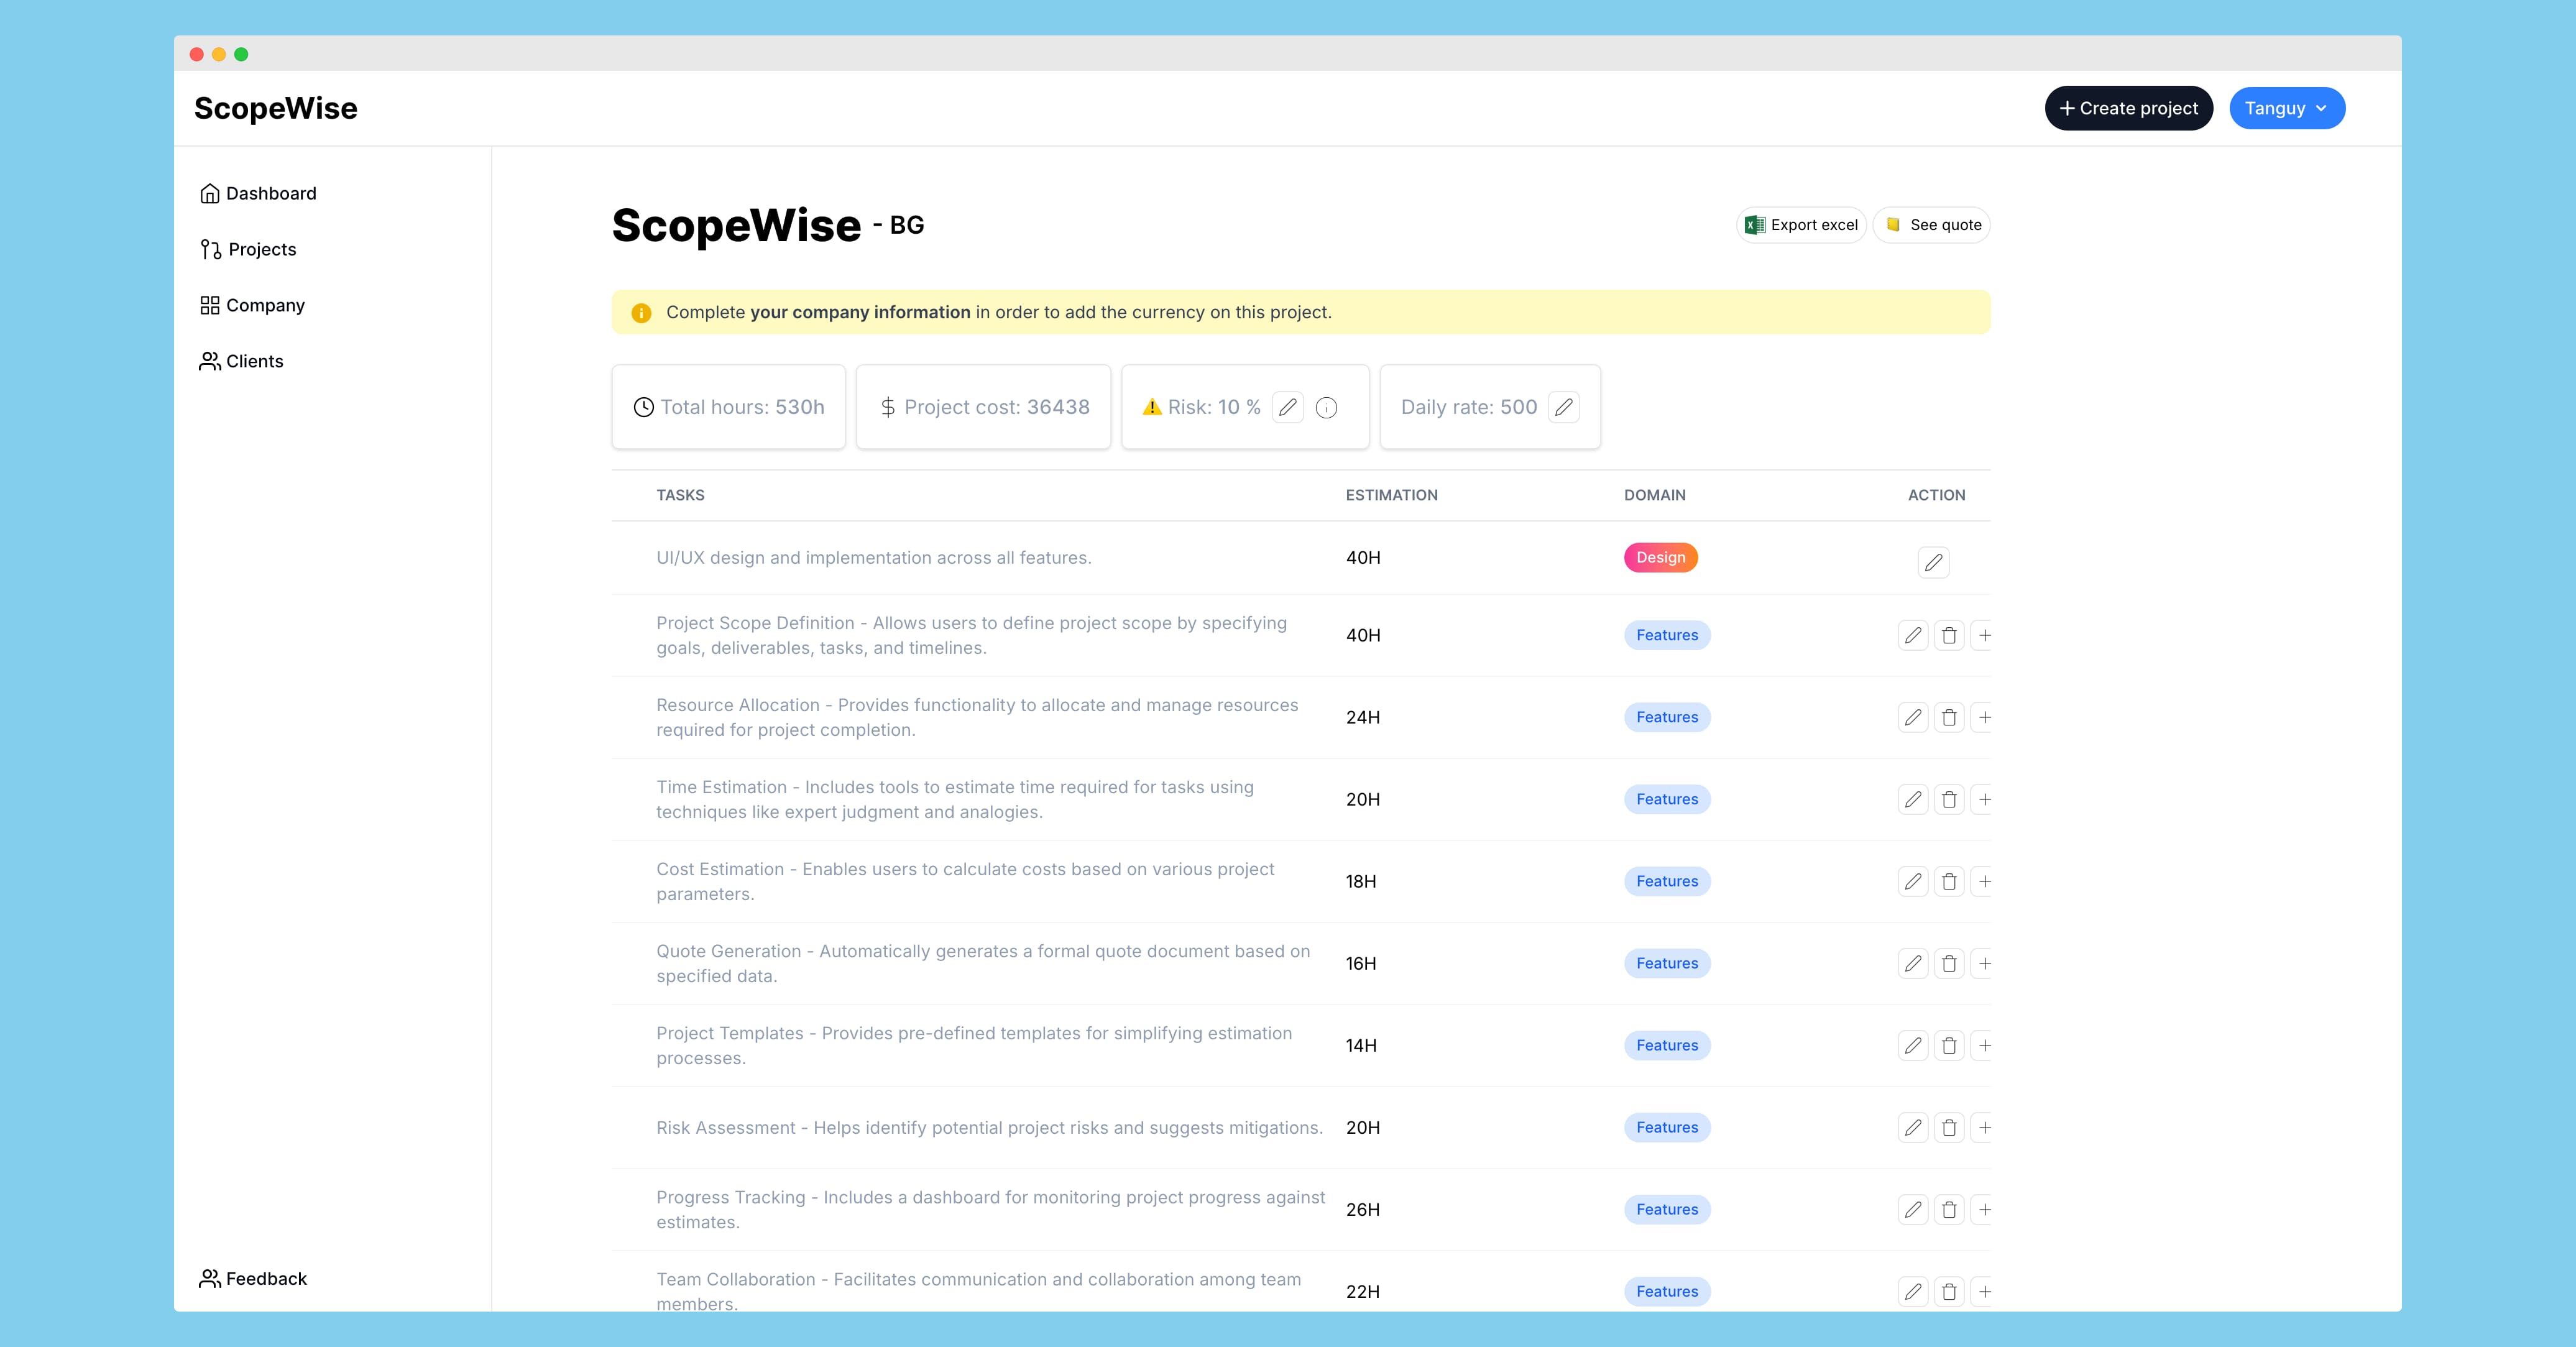Screen dimensions: 2576x1347
Task: Export the project to Excel
Action: (1801, 225)
